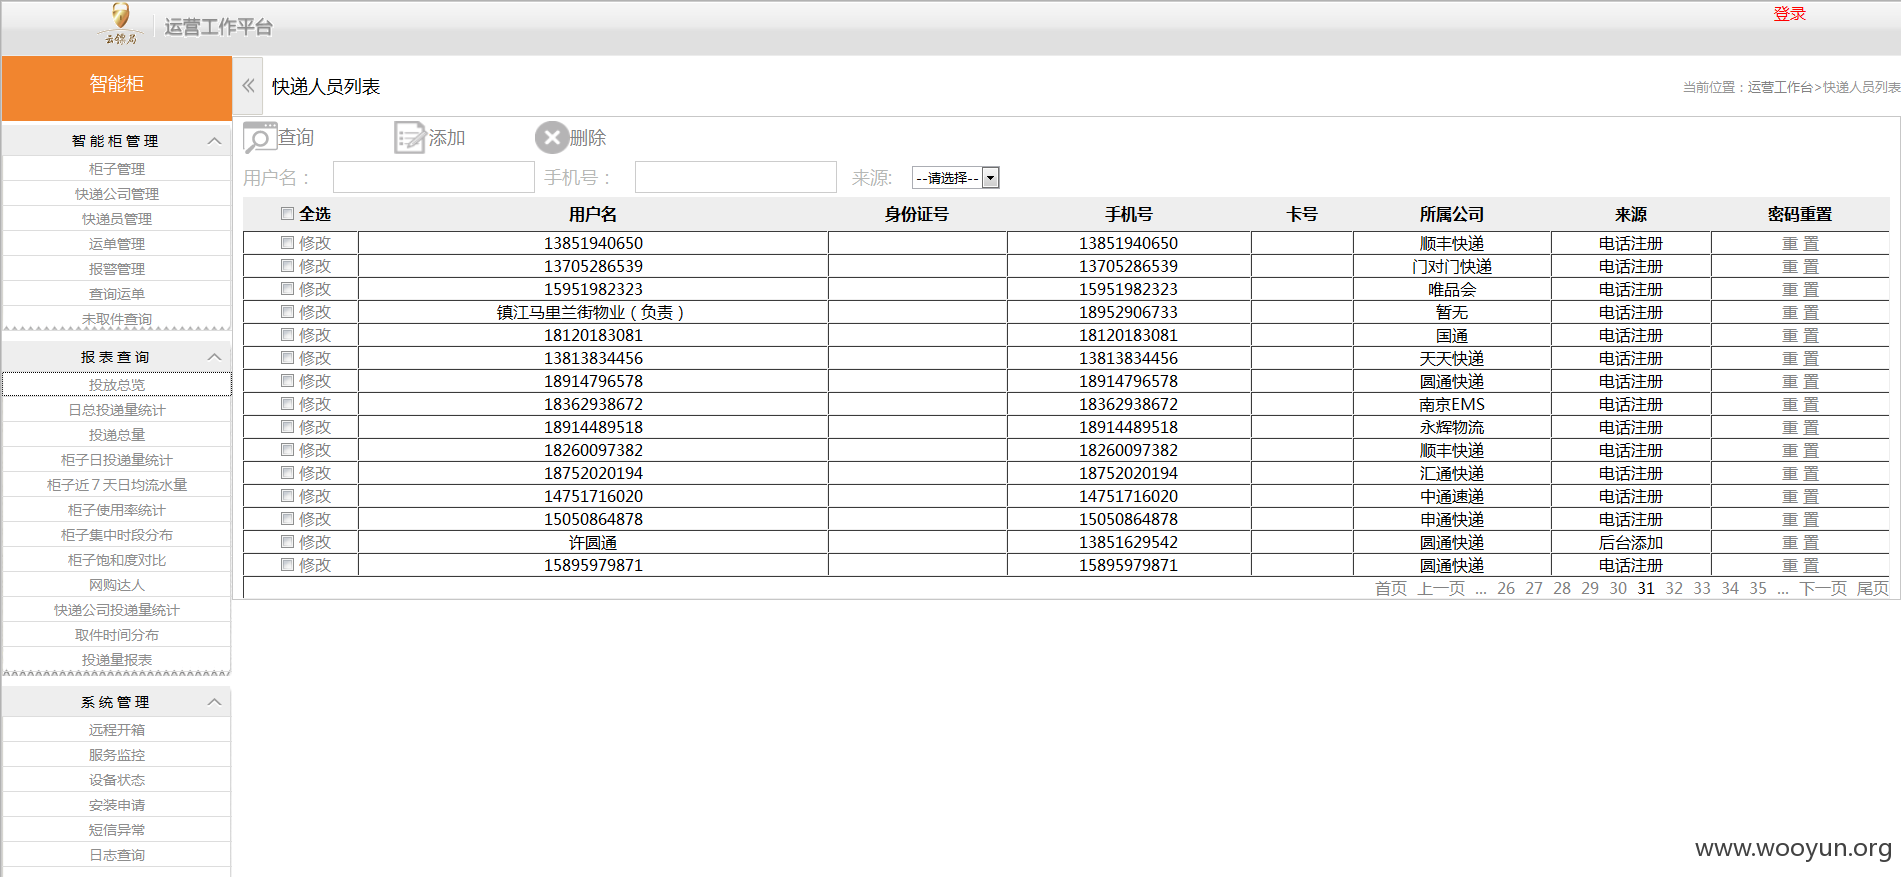Check the row for 13813834456
1901x877 pixels.
pos(288,358)
